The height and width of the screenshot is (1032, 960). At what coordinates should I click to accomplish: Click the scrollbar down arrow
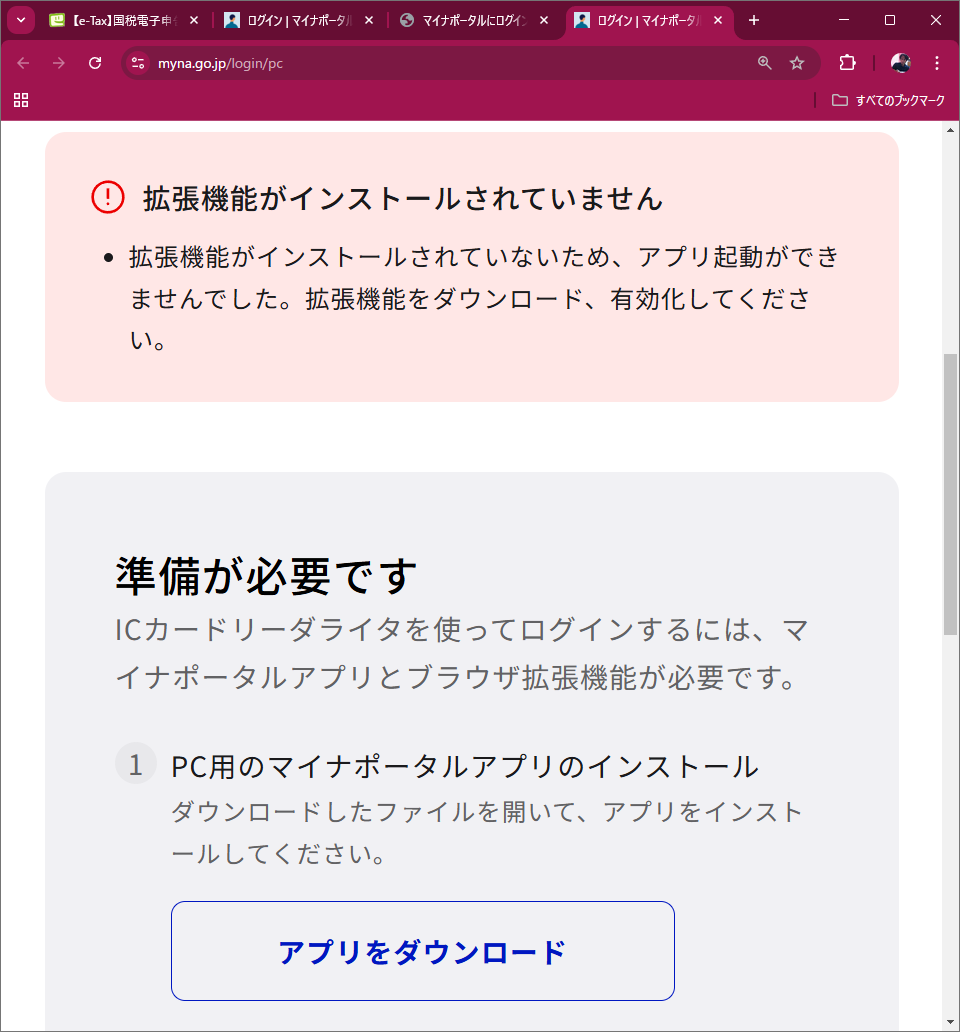[x=950, y=1023]
